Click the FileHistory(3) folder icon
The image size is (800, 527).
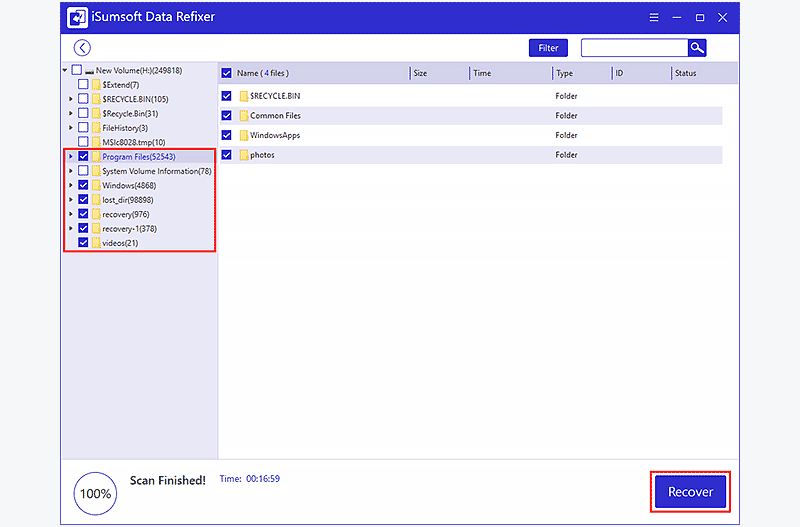pos(96,128)
